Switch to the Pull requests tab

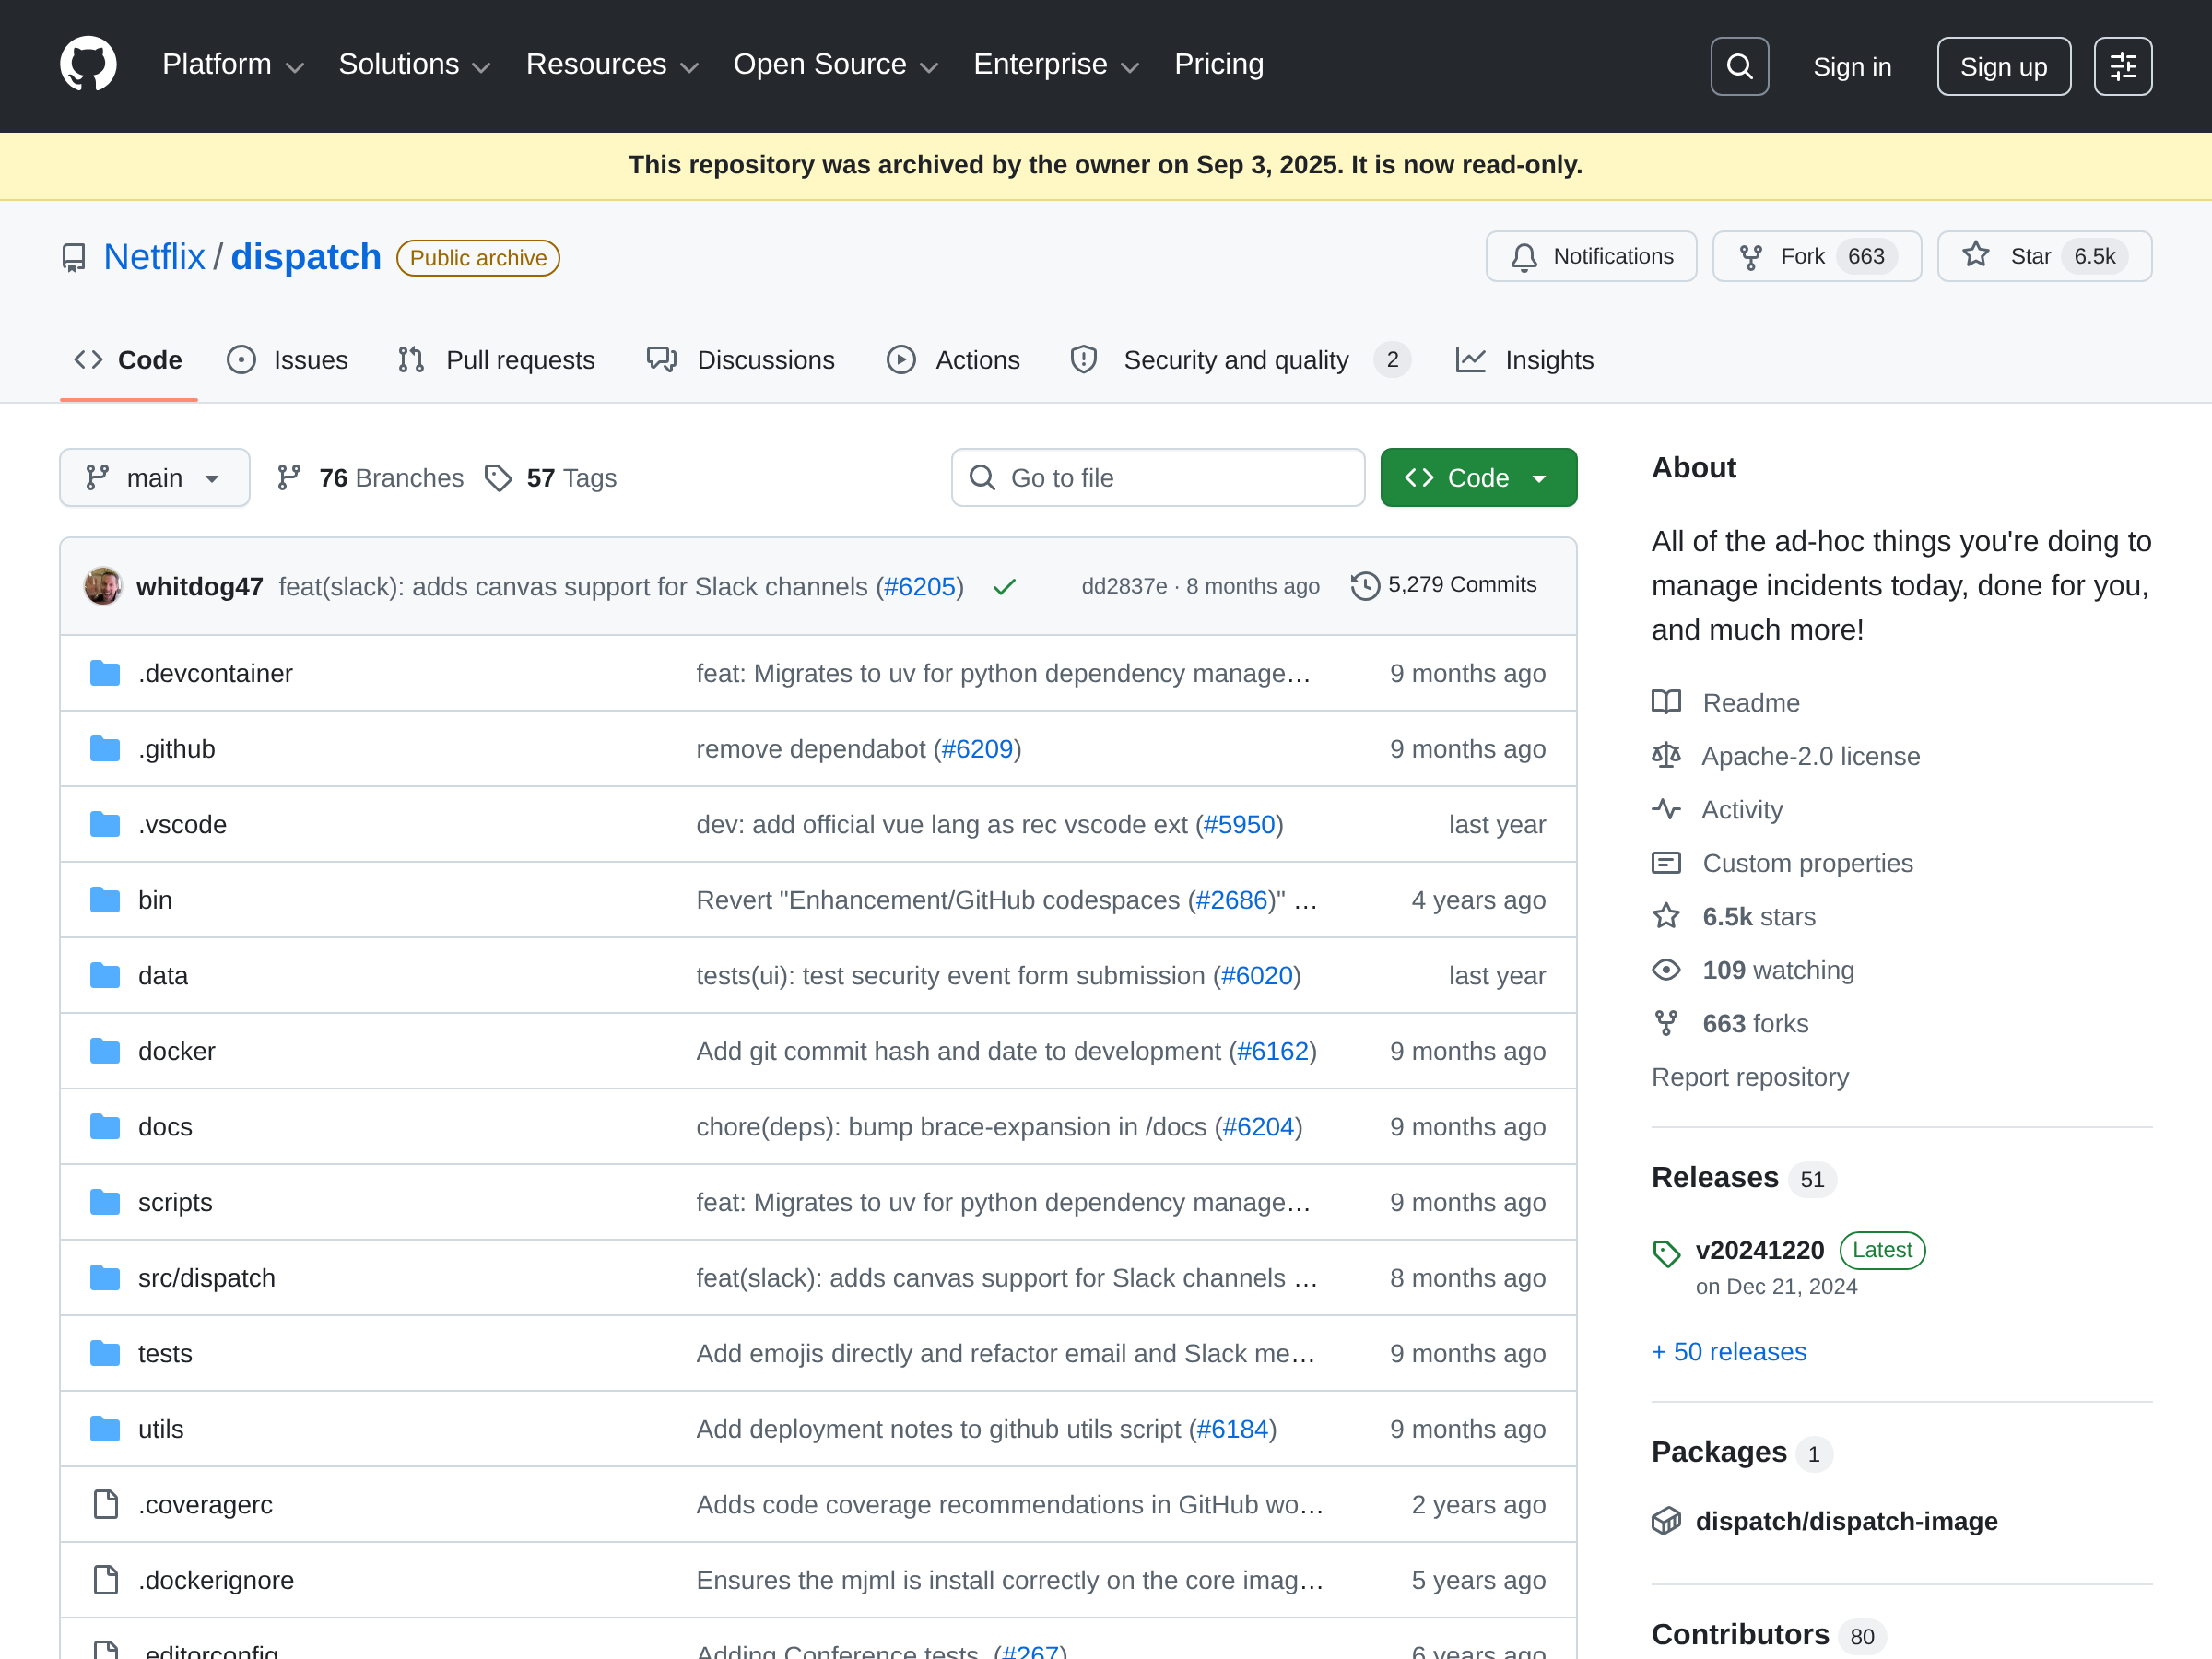pos(496,360)
